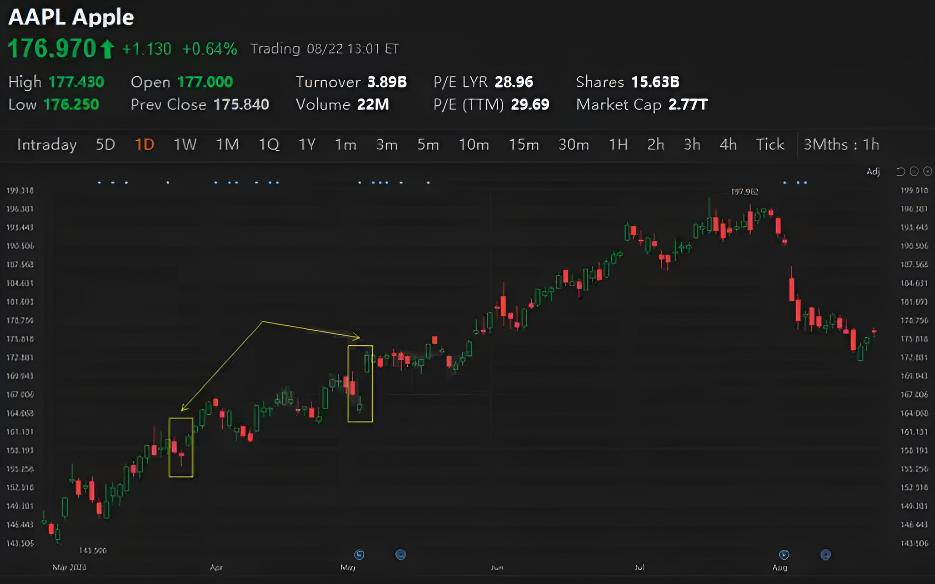This screenshot has height=584, width=935.
Task: Click the second event marker after May
Action: [401, 554]
